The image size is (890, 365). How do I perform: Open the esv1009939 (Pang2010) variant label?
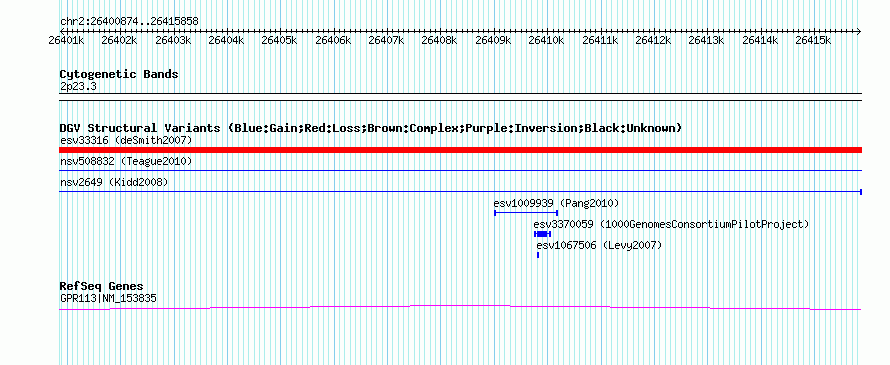coord(556,203)
